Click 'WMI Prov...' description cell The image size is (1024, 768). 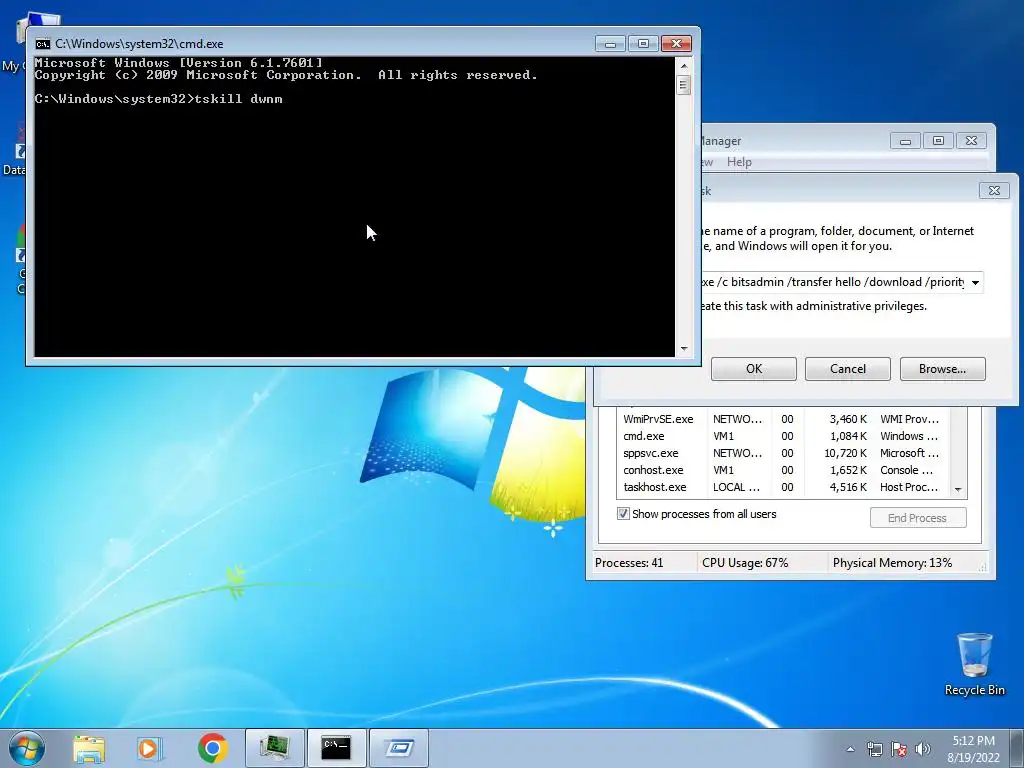pyautogui.click(x=909, y=419)
